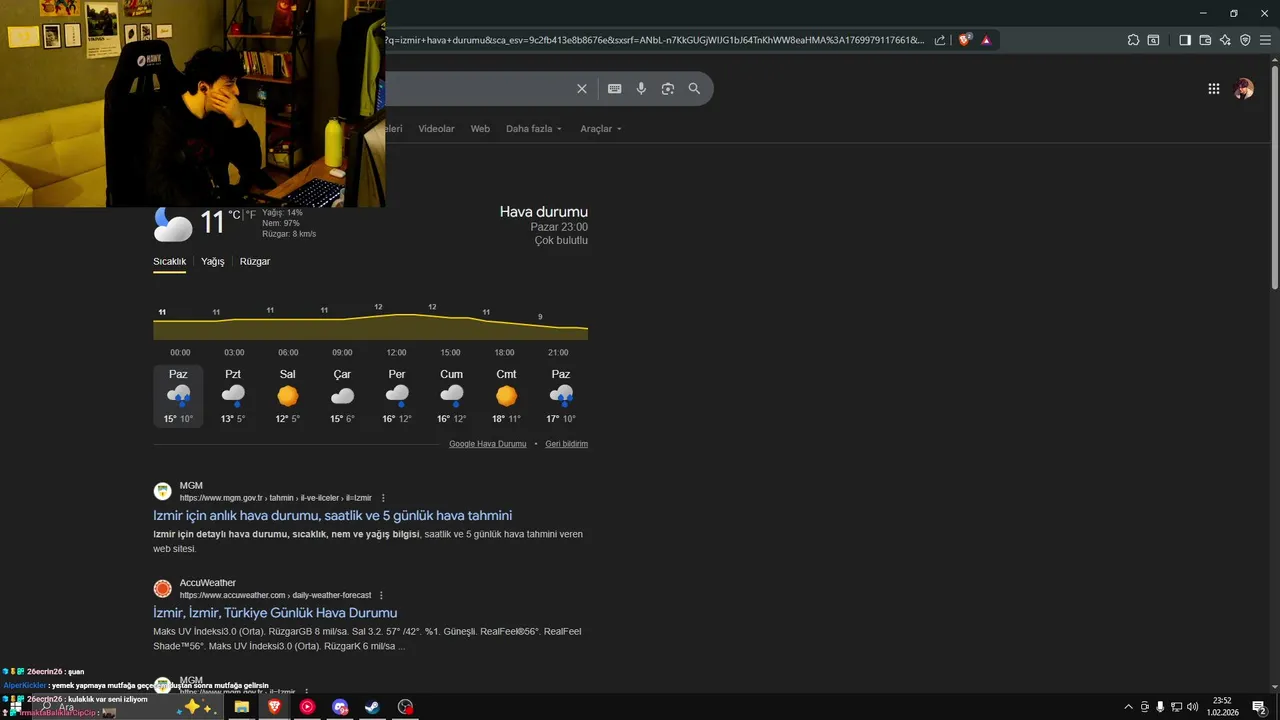Switch temperature unit to °F
Image resolution: width=1280 pixels, height=720 pixels.
(x=251, y=215)
